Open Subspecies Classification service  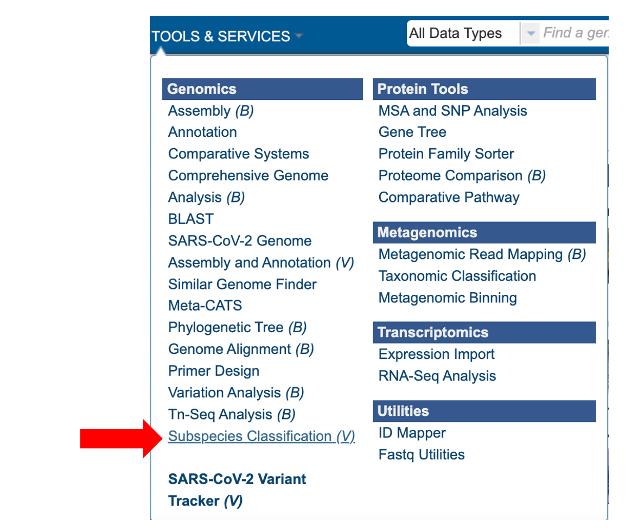pos(261,436)
